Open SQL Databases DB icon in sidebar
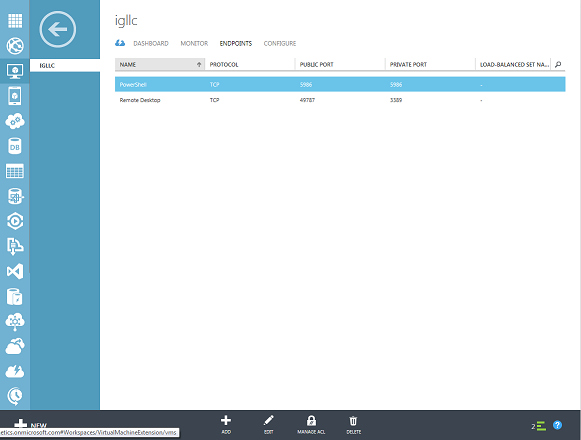Screen dimensions: 581x440 pyautogui.click(x=15, y=146)
